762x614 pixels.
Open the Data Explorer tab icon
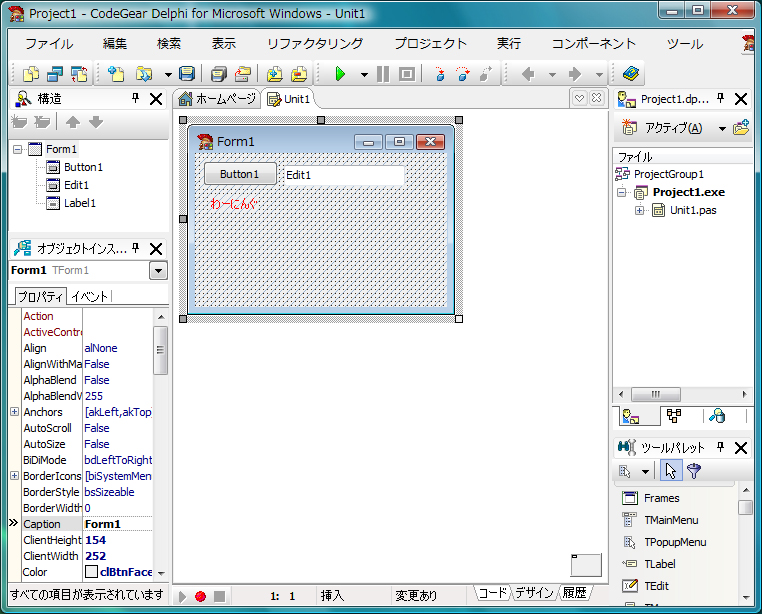click(x=717, y=416)
